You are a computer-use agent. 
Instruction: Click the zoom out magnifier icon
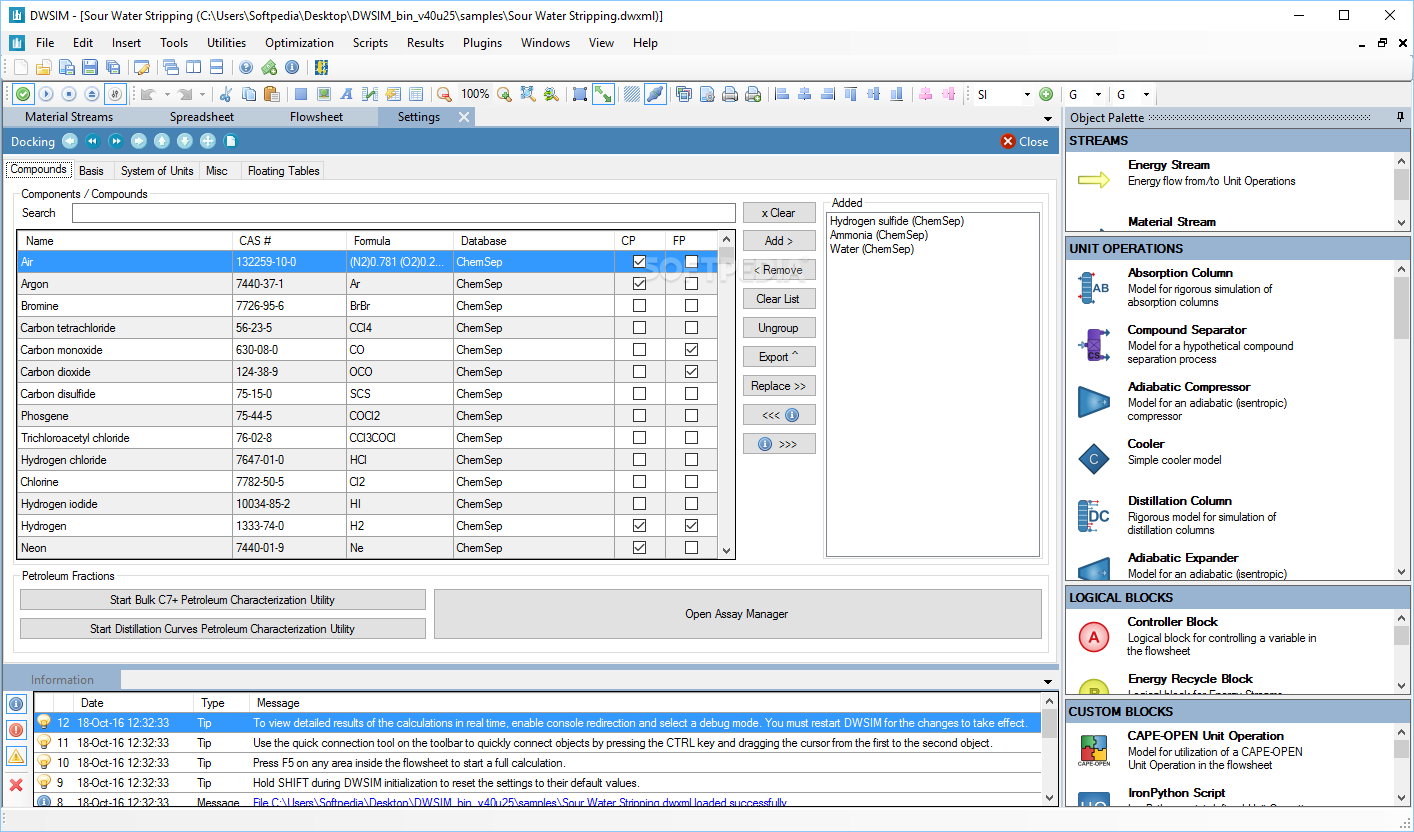pyautogui.click(x=444, y=94)
